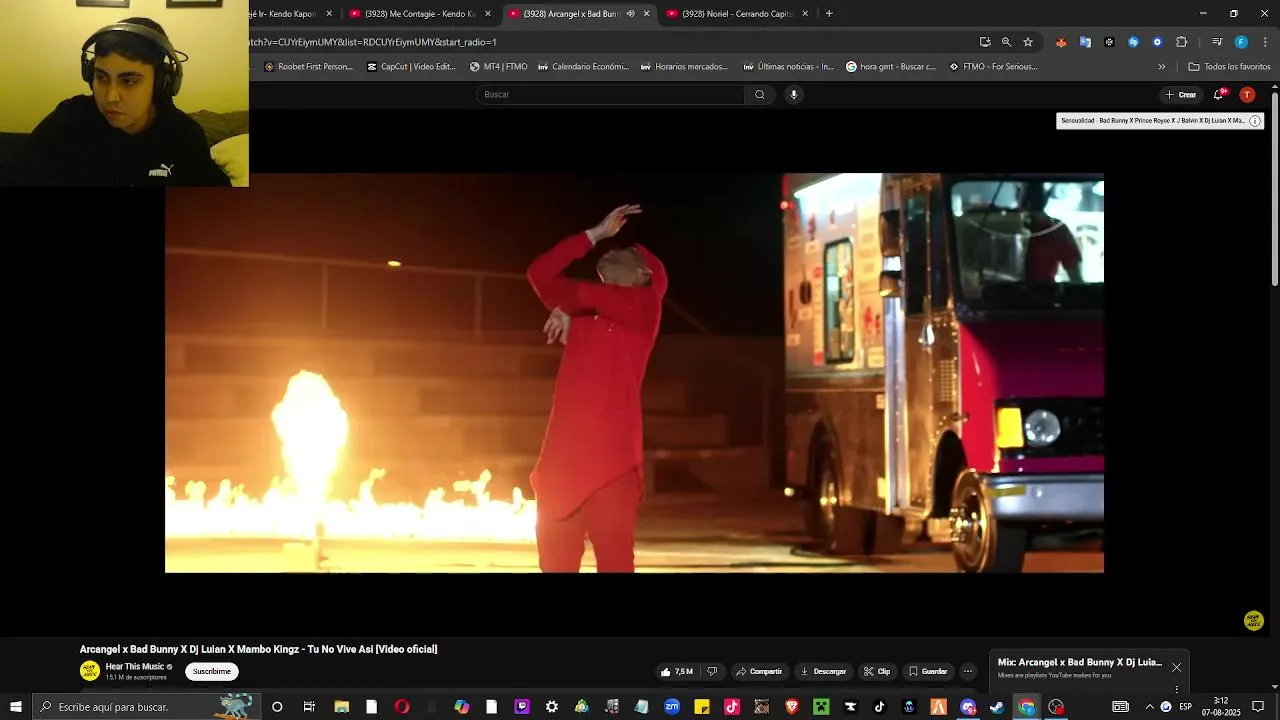
Task: Open the Mix playlist options three dots
Action: (1176, 689)
